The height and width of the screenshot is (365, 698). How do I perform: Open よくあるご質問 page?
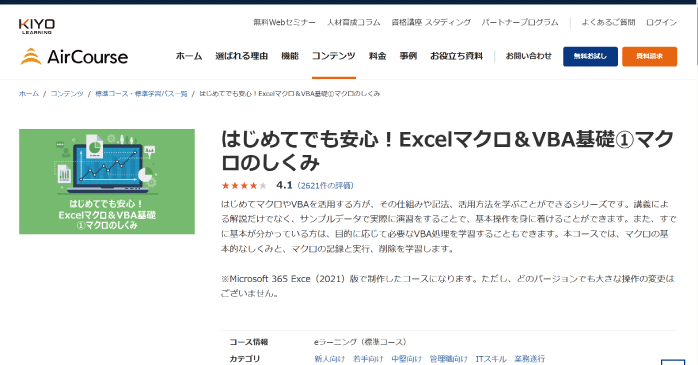pos(608,22)
